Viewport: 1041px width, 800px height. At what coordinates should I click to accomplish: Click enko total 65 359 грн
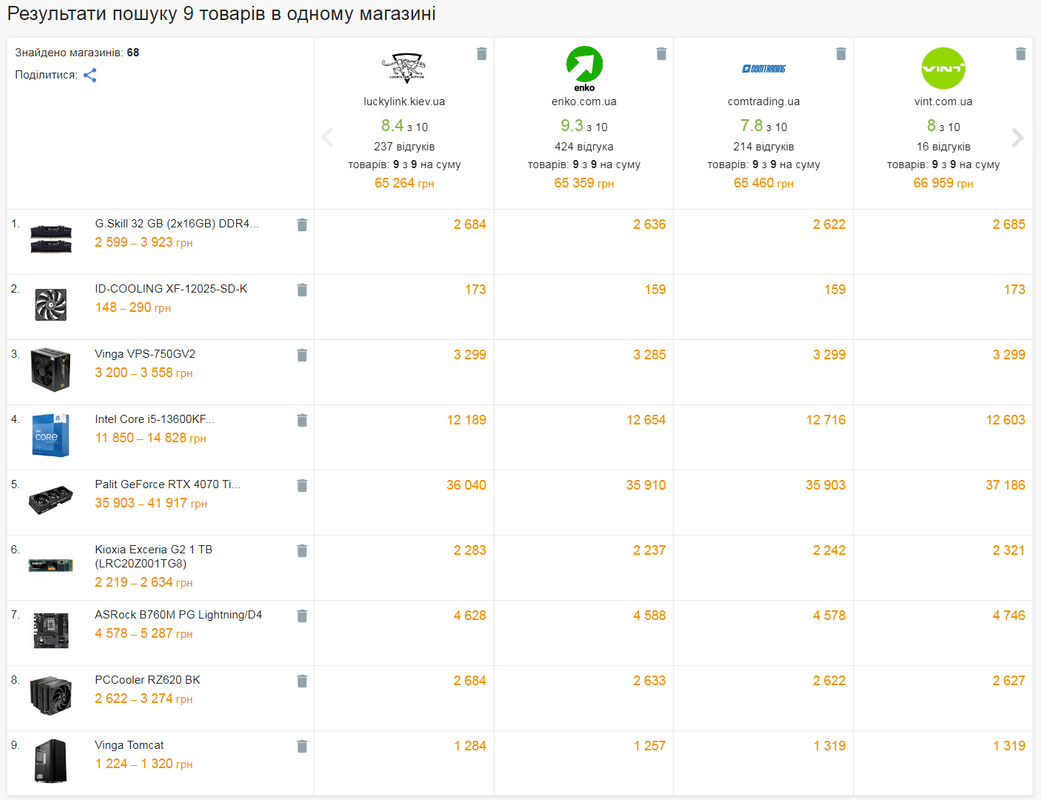point(584,183)
